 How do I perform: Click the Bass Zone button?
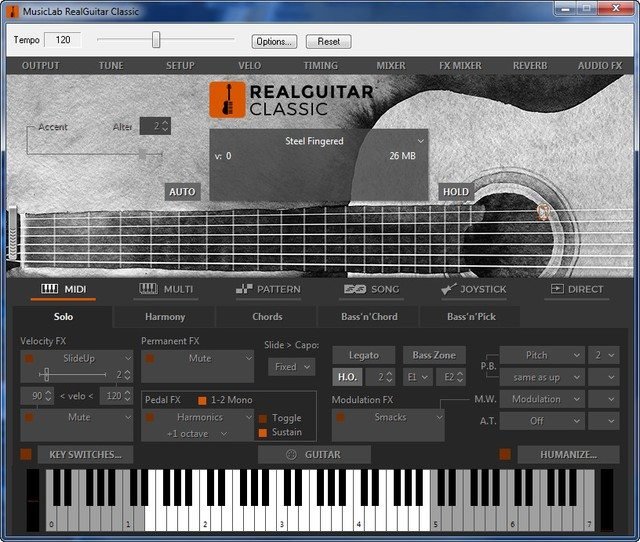pos(434,355)
